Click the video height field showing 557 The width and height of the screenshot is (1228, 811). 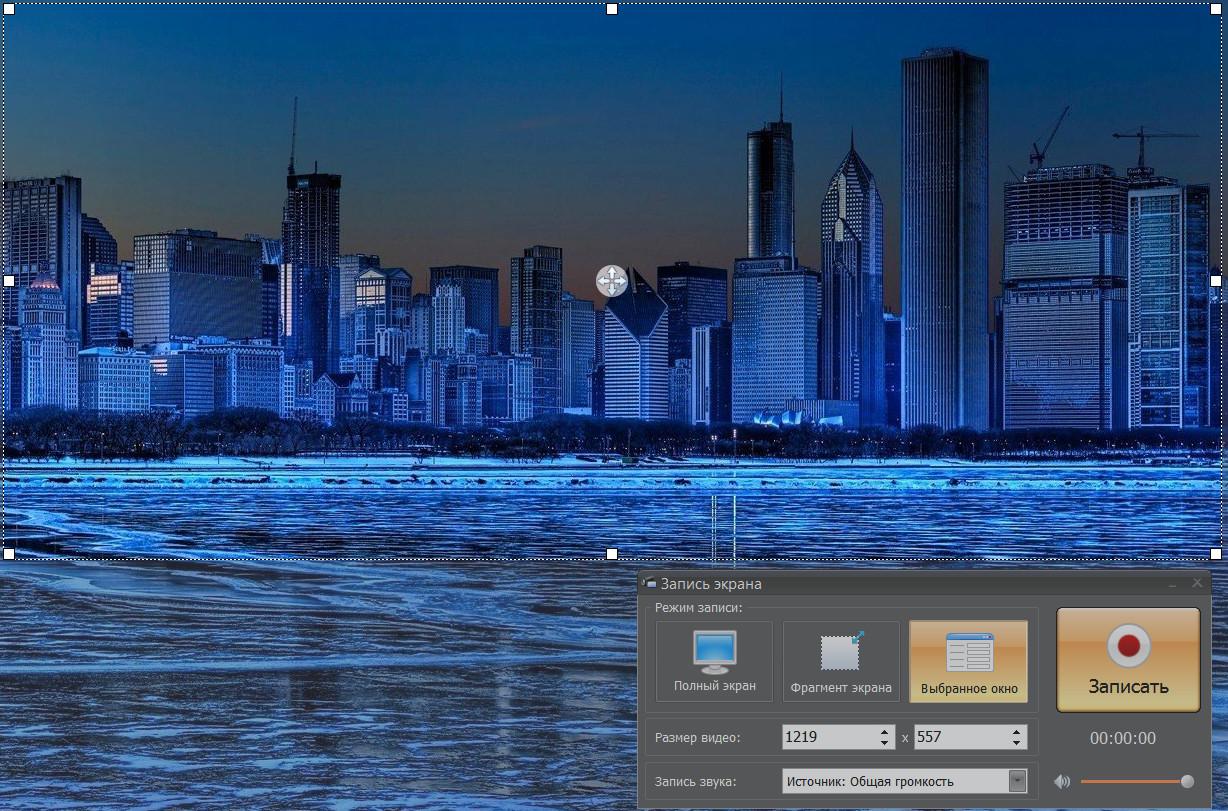tap(960, 737)
